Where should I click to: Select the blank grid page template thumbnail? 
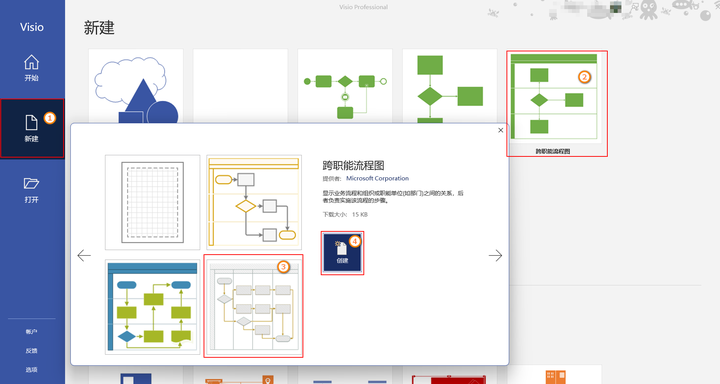tap(152, 202)
